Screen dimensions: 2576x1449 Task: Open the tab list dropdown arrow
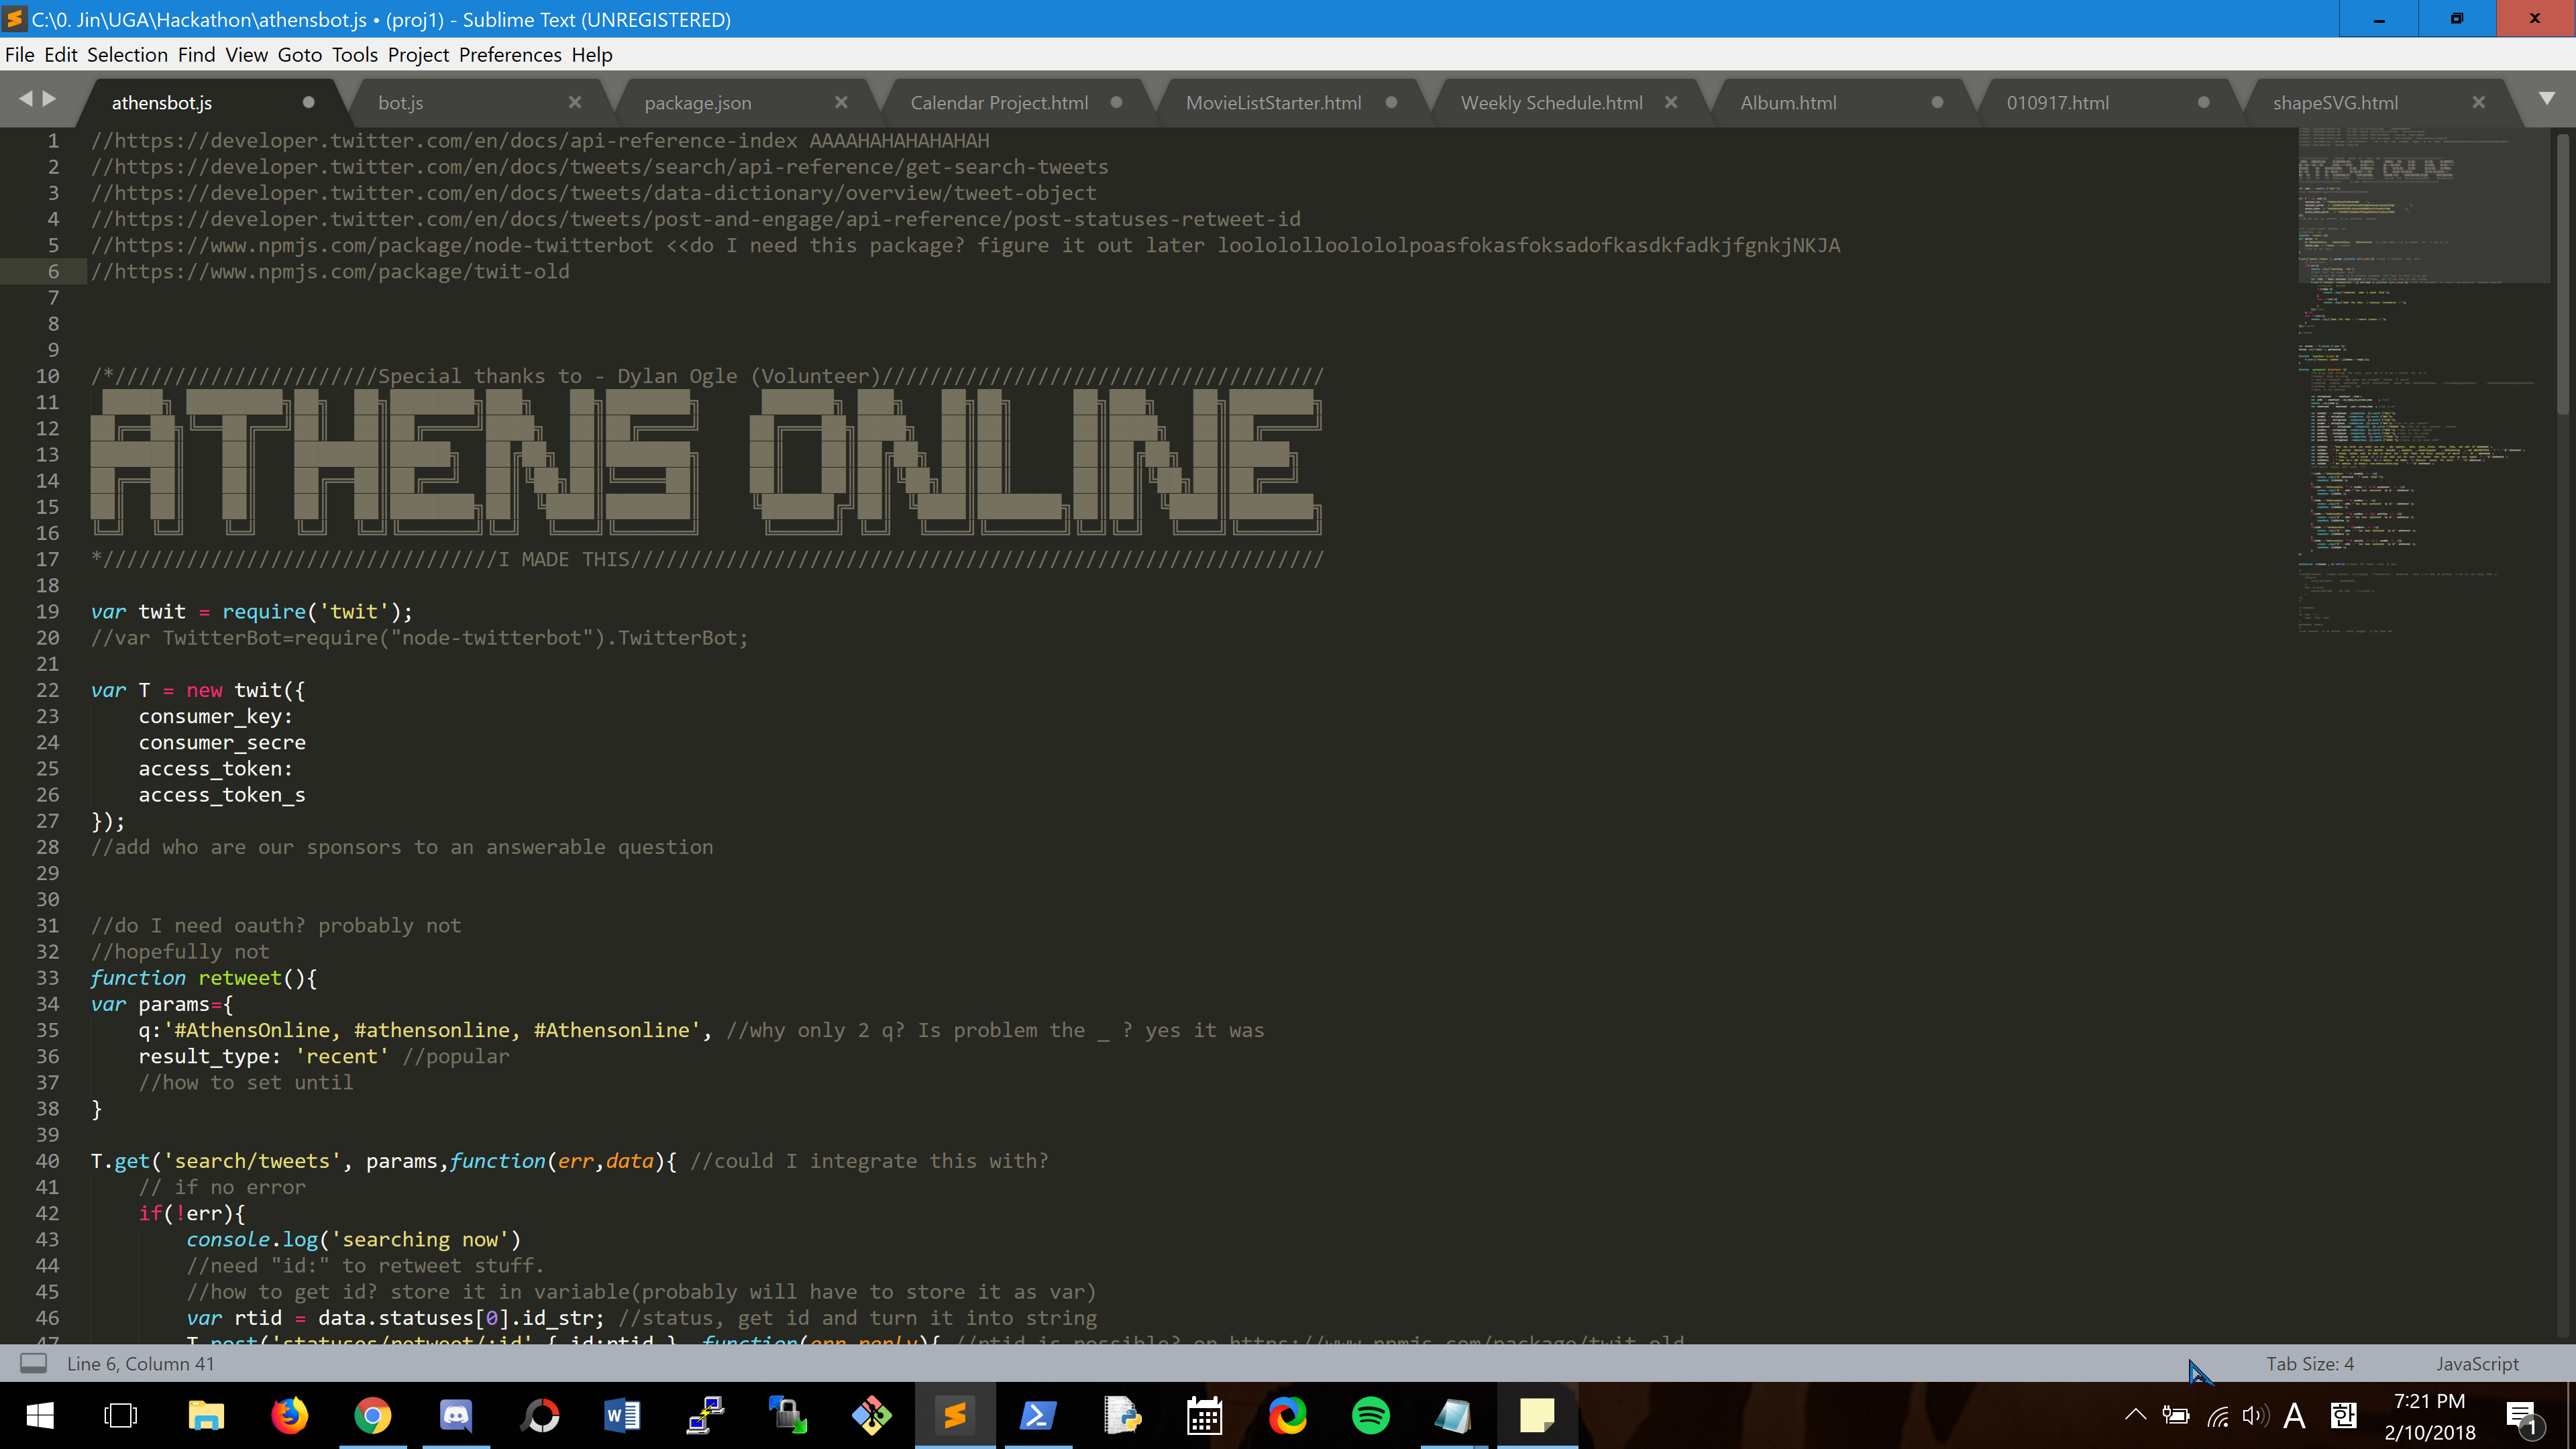[2547, 98]
